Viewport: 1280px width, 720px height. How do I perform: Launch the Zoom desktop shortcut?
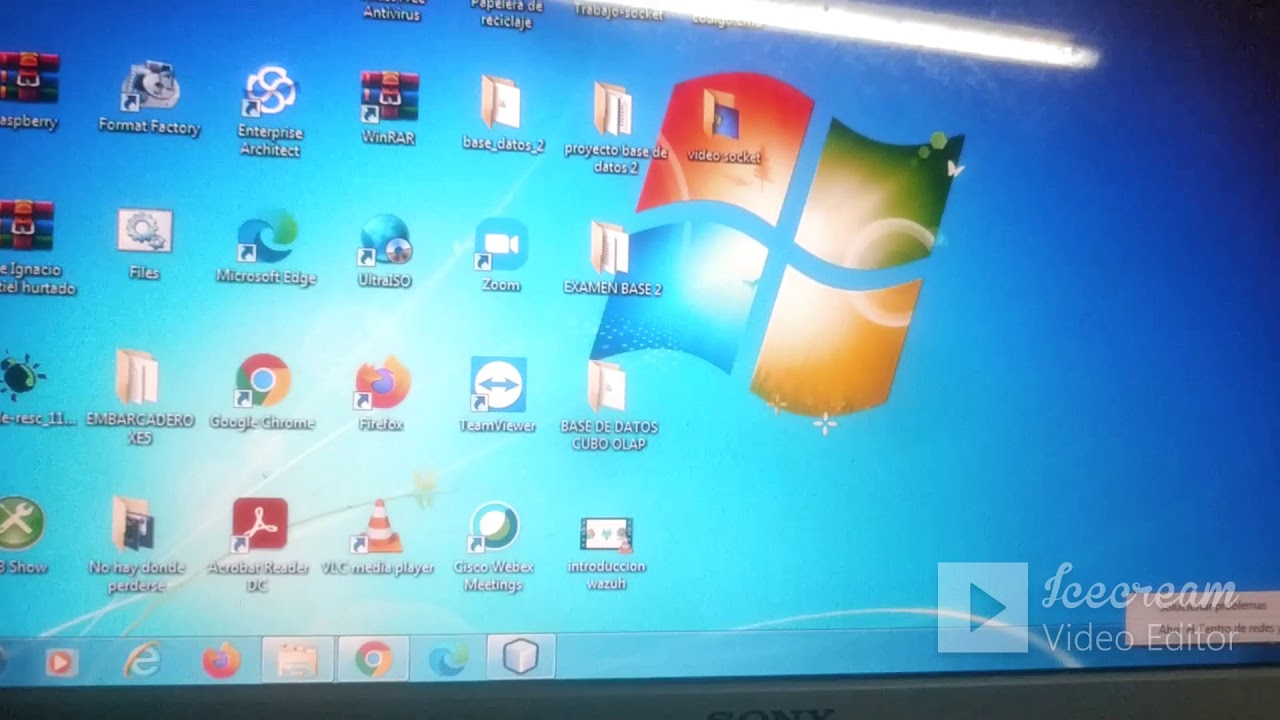pyautogui.click(x=501, y=255)
